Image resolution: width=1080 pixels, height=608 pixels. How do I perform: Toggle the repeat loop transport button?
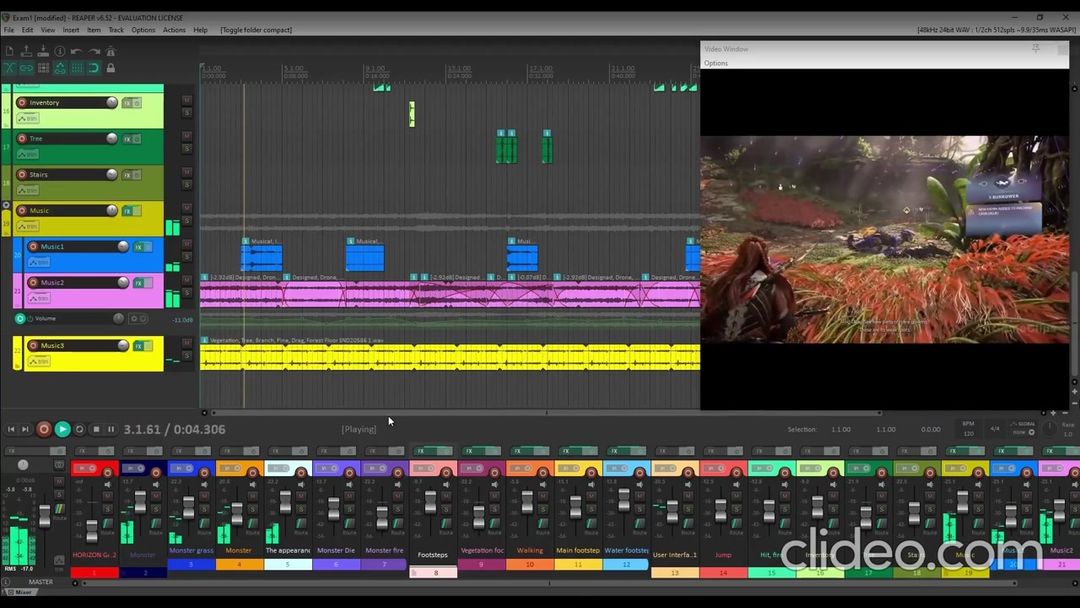pos(79,429)
